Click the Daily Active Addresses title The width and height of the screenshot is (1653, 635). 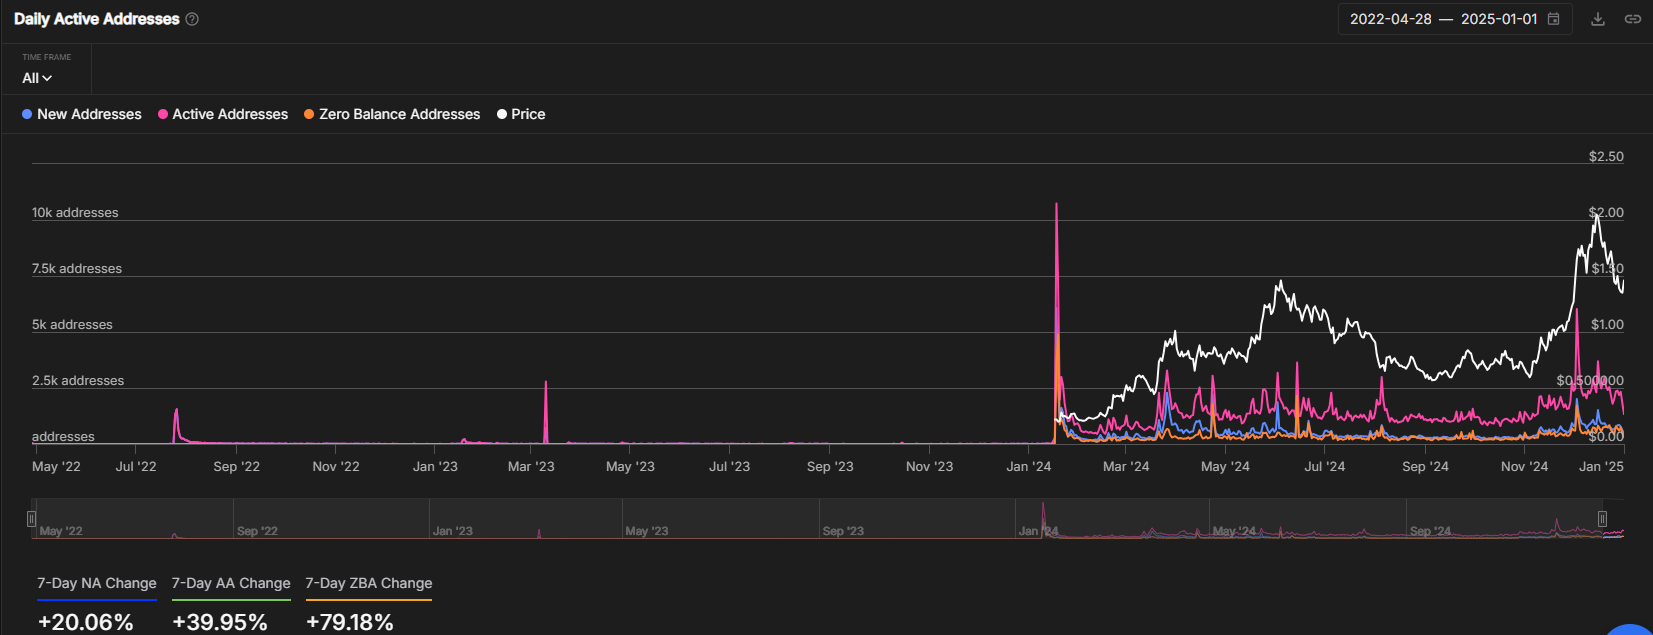pyautogui.click(x=97, y=19)
